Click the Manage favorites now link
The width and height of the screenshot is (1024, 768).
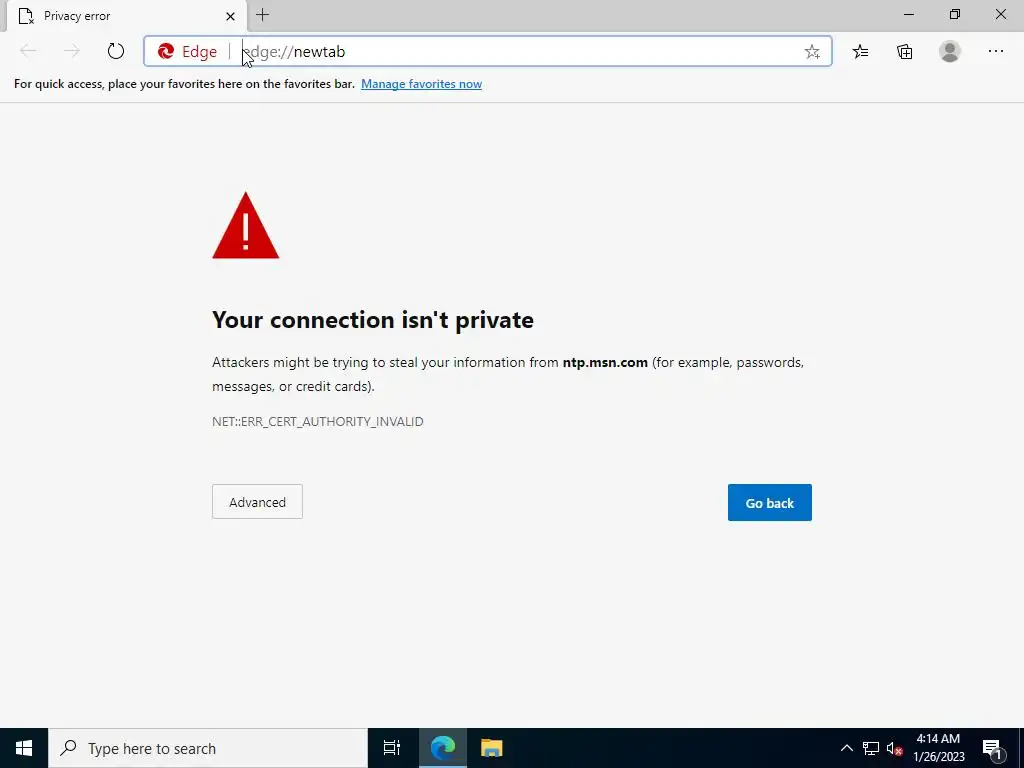(x=421, y=84)
